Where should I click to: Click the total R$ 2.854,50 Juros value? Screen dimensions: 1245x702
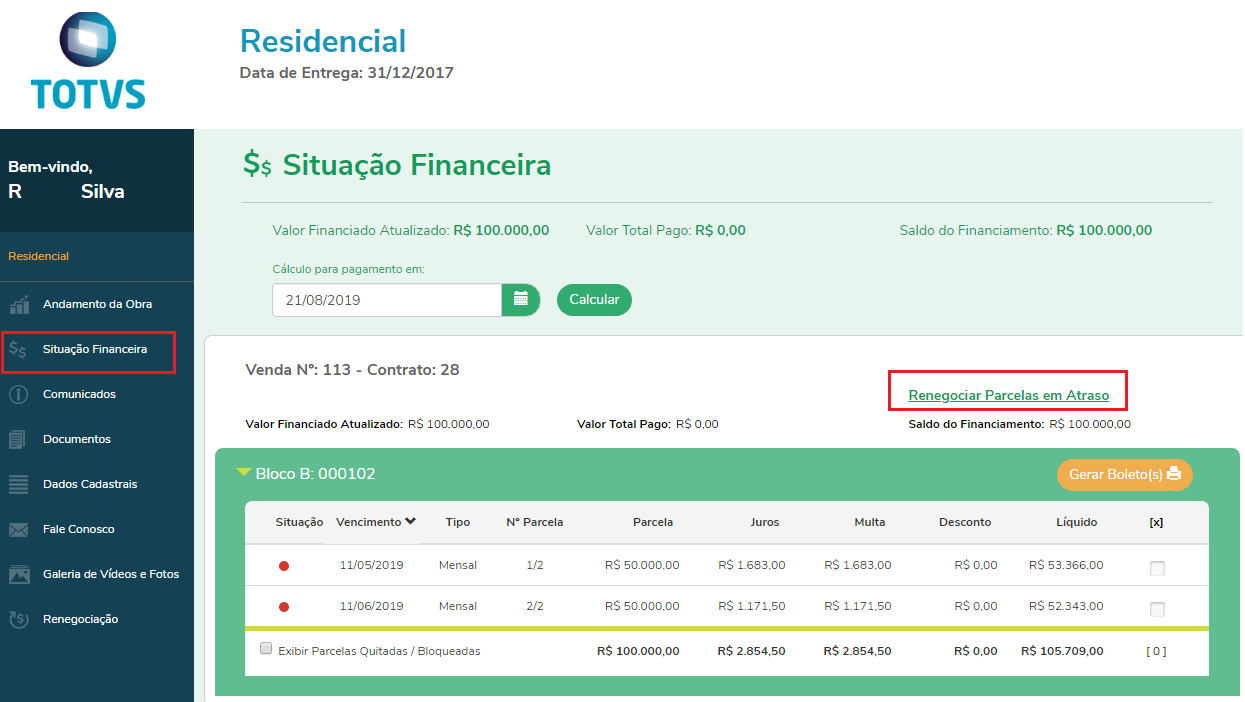coord(751,651)
